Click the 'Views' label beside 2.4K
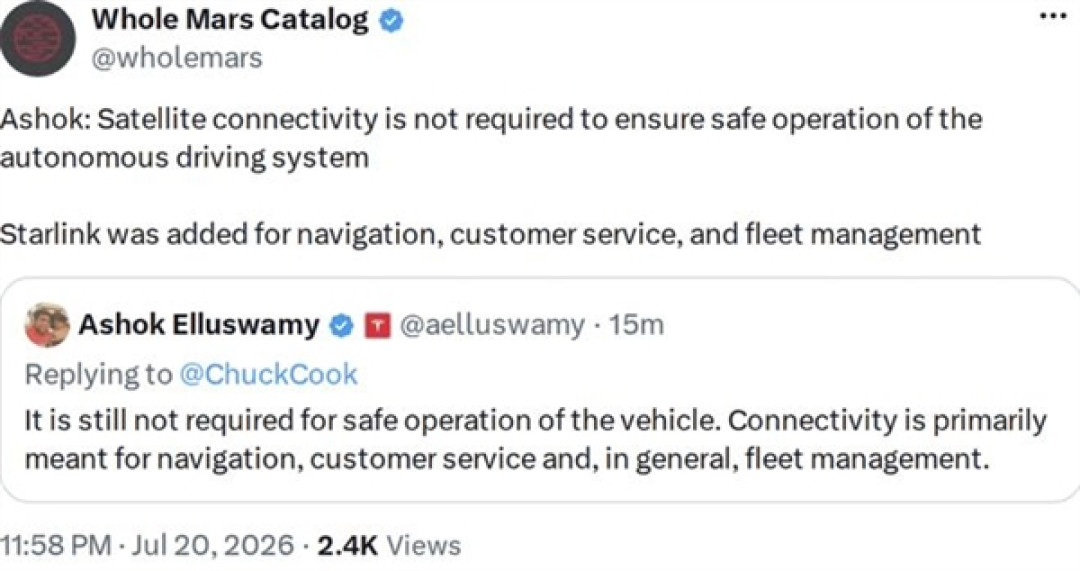 (x=424, y=545)
